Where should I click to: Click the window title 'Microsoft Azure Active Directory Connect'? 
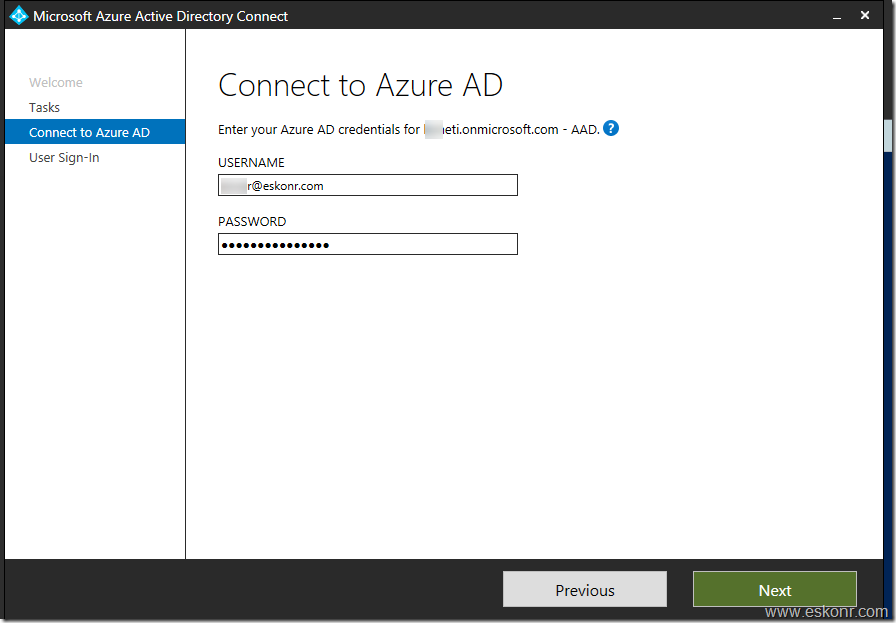161,16
